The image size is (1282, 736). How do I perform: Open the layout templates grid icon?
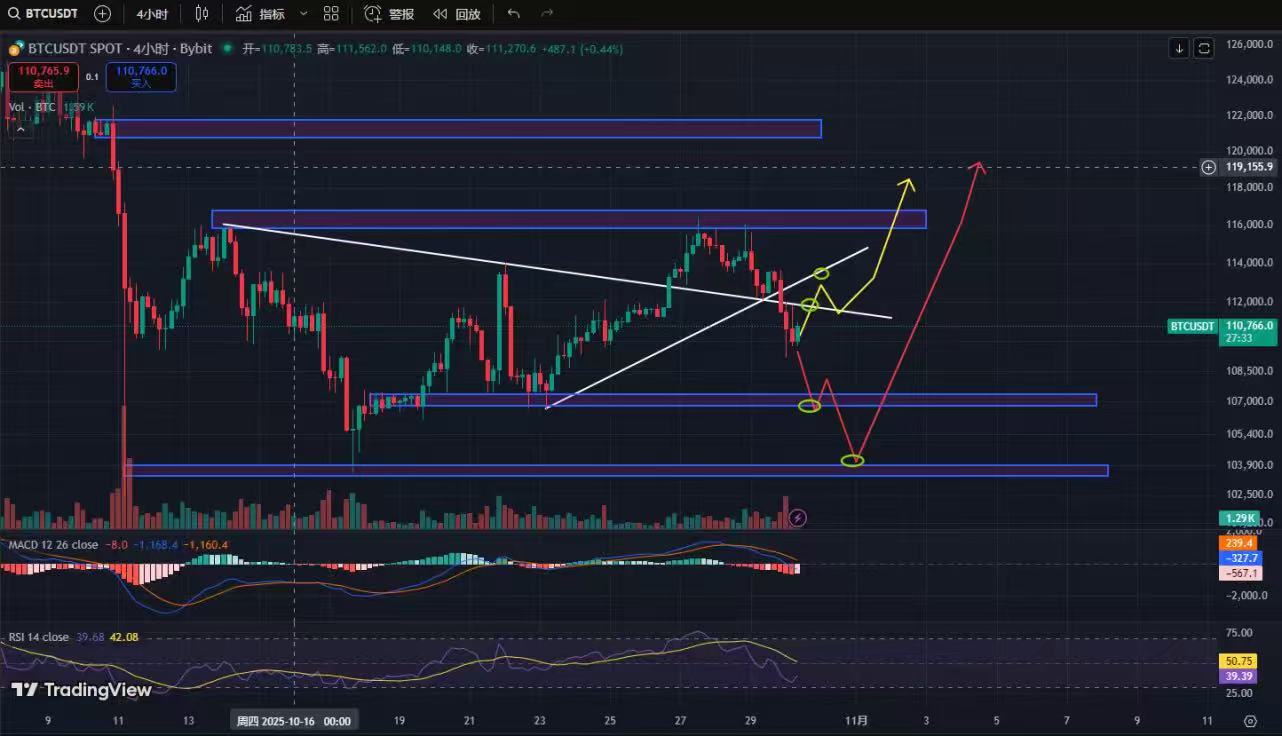click(x=331, y=14)
